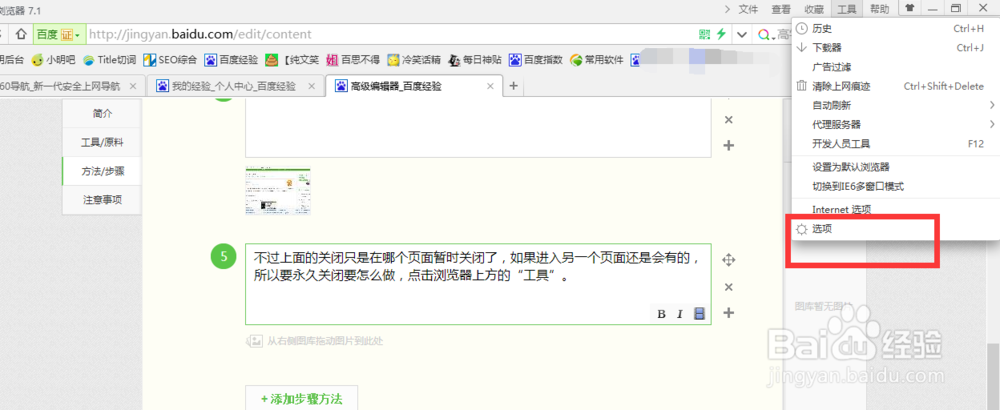Open the 【纯文笑 bookmark
The height and width of the screenshot is (410, 1000).
(x=292, y=61)
